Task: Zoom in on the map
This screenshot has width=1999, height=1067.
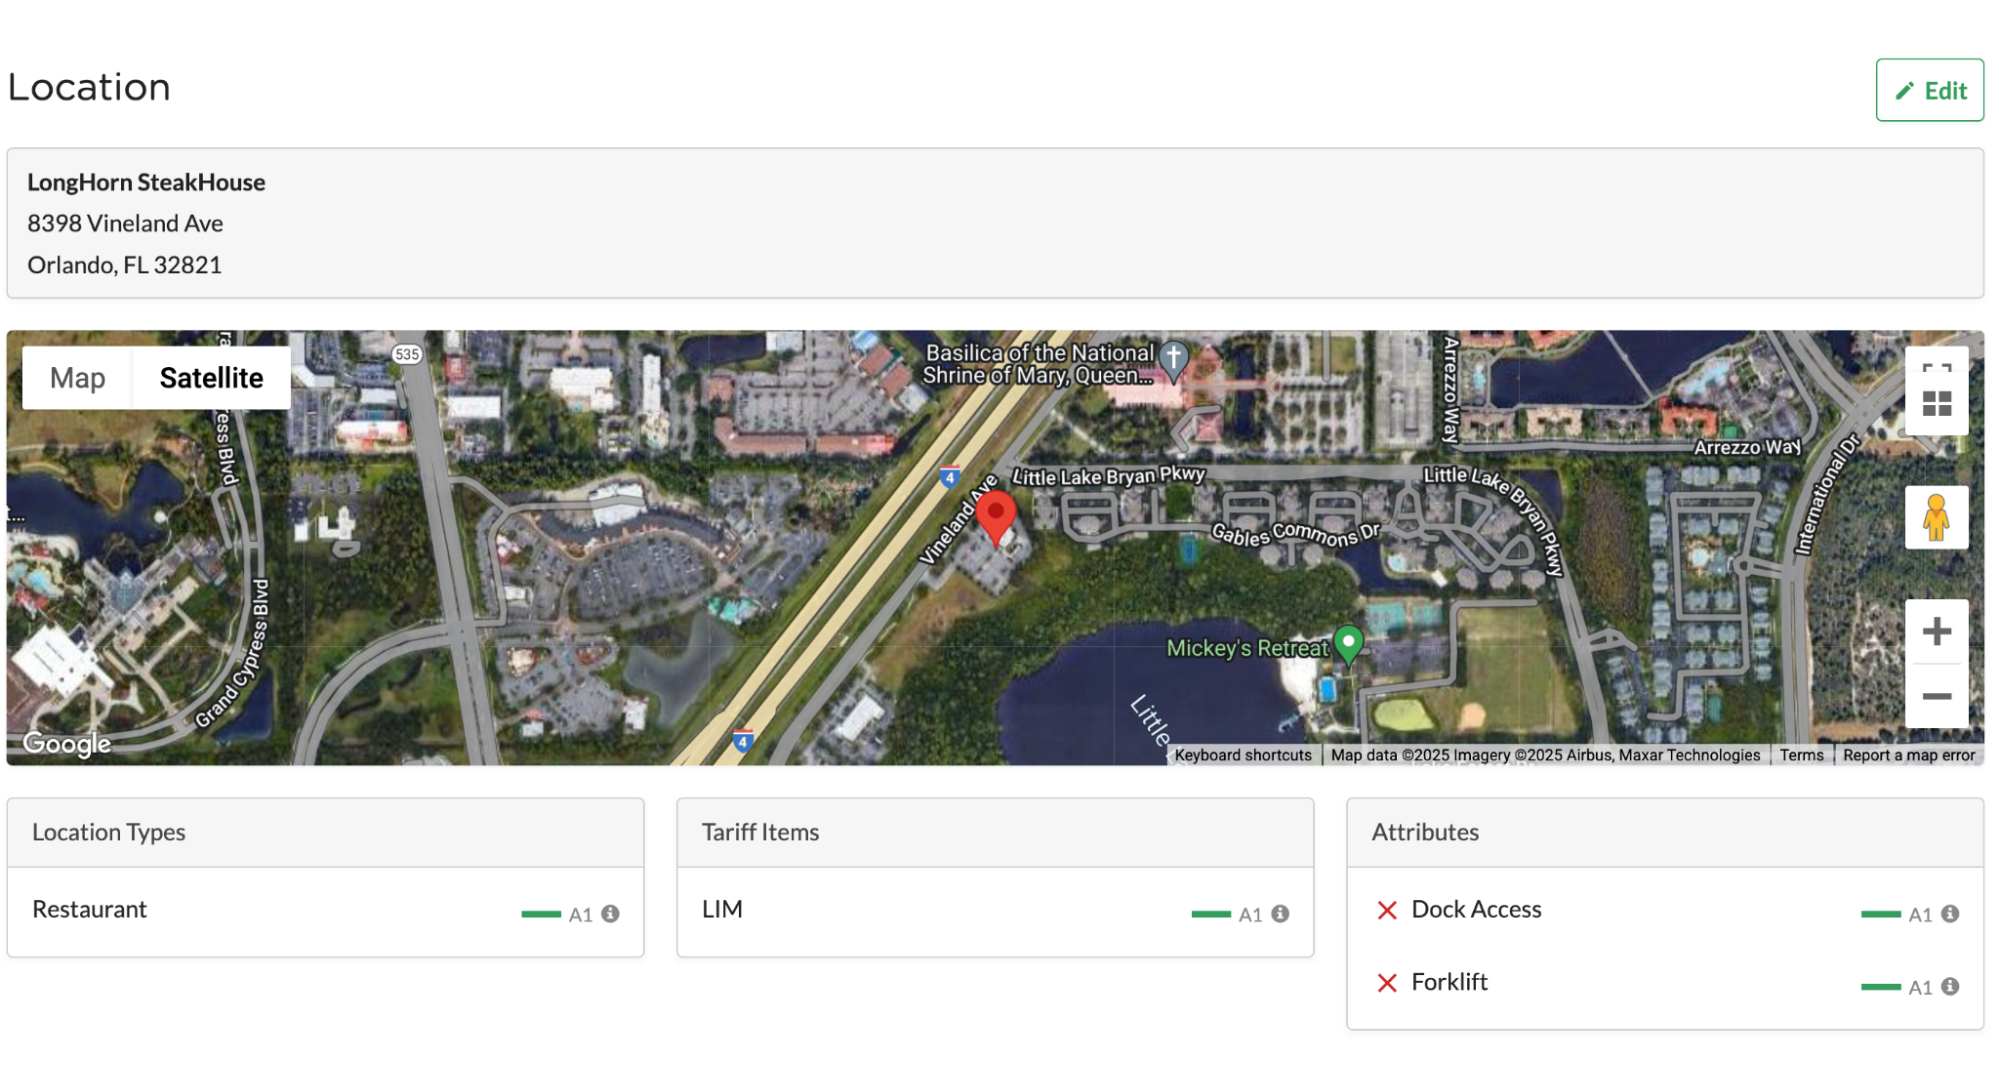Action: coord(1936,631)
